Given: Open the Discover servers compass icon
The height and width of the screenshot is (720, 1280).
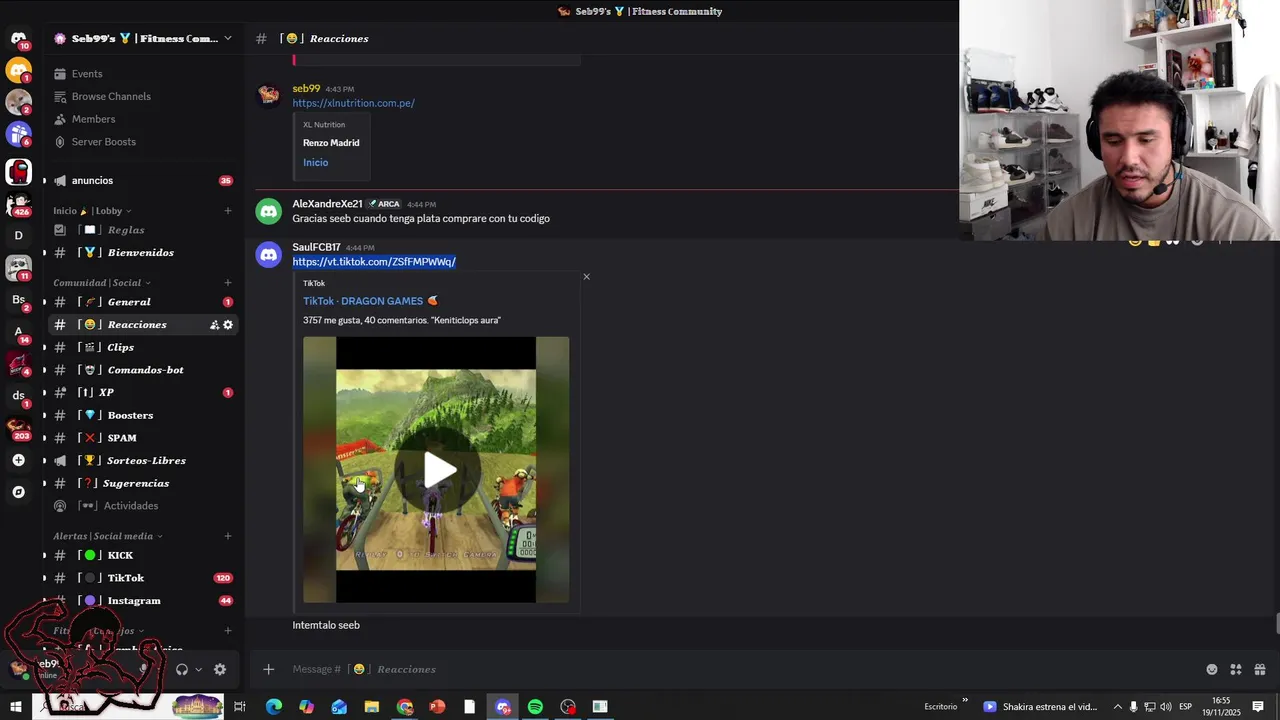Looking at the screenshot, I should pyautogui.click(x=18, y=492).
